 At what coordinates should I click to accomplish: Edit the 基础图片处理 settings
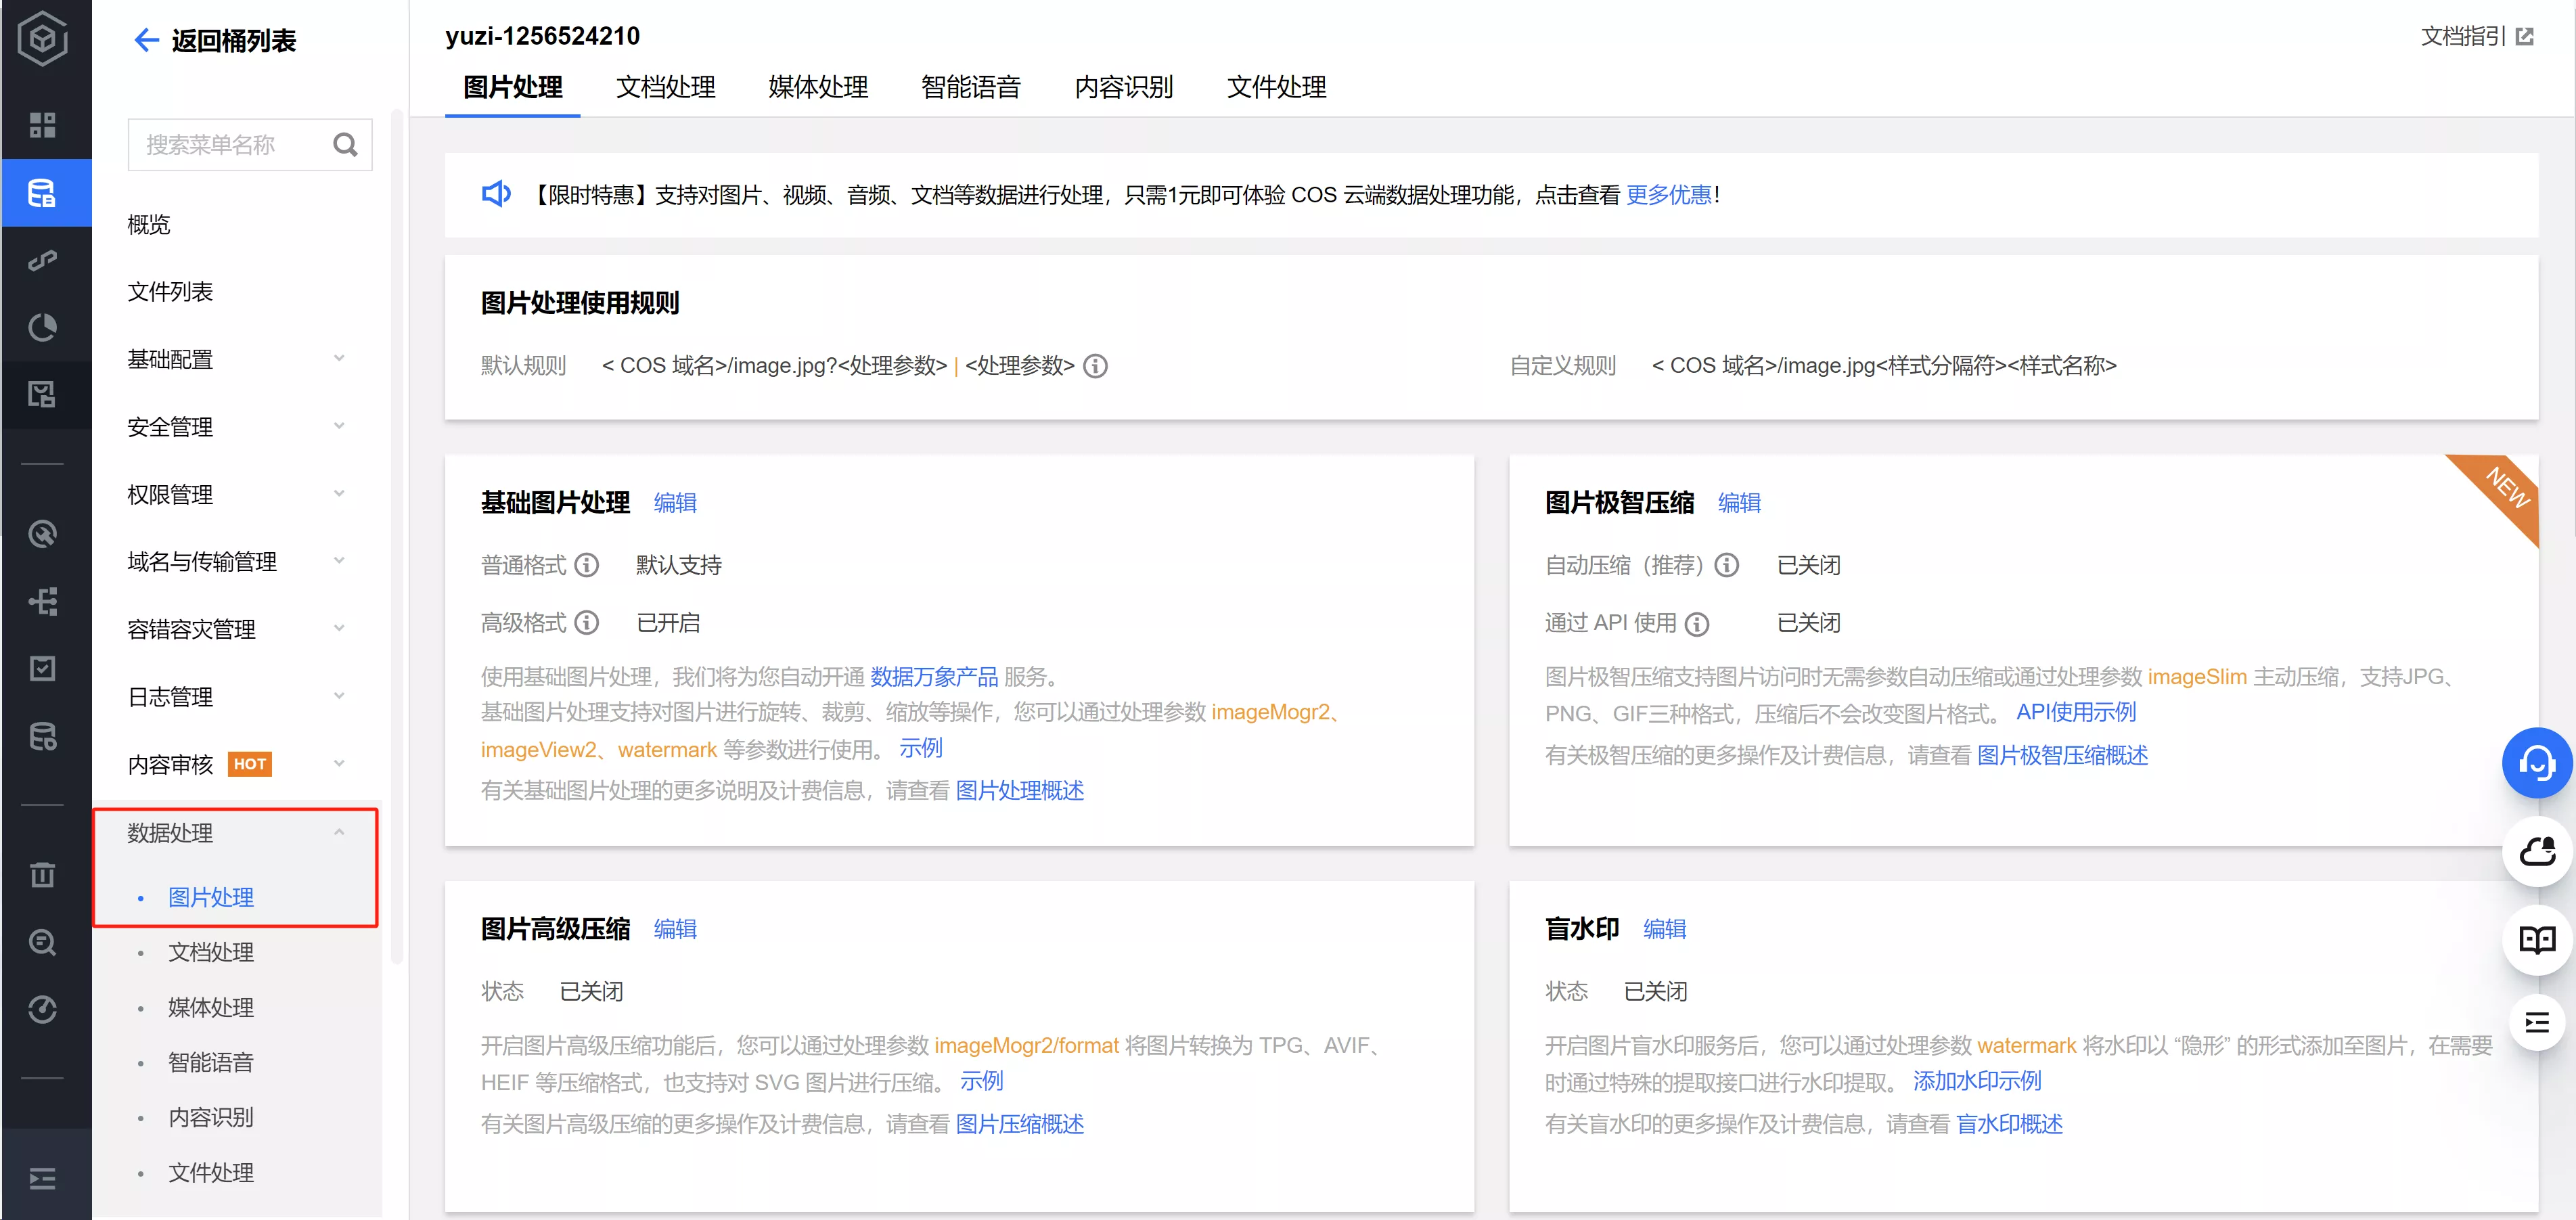click(x=675, y=503)
